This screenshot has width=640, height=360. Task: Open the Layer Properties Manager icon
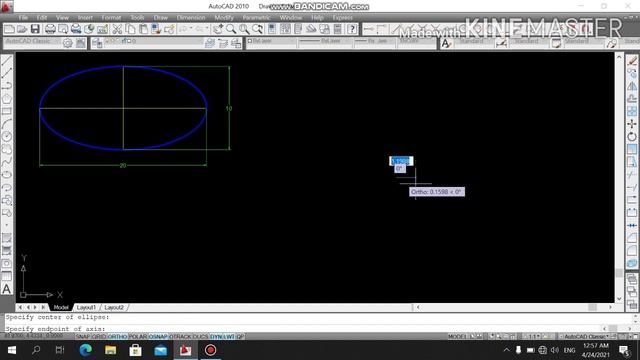tap(97, 43)
